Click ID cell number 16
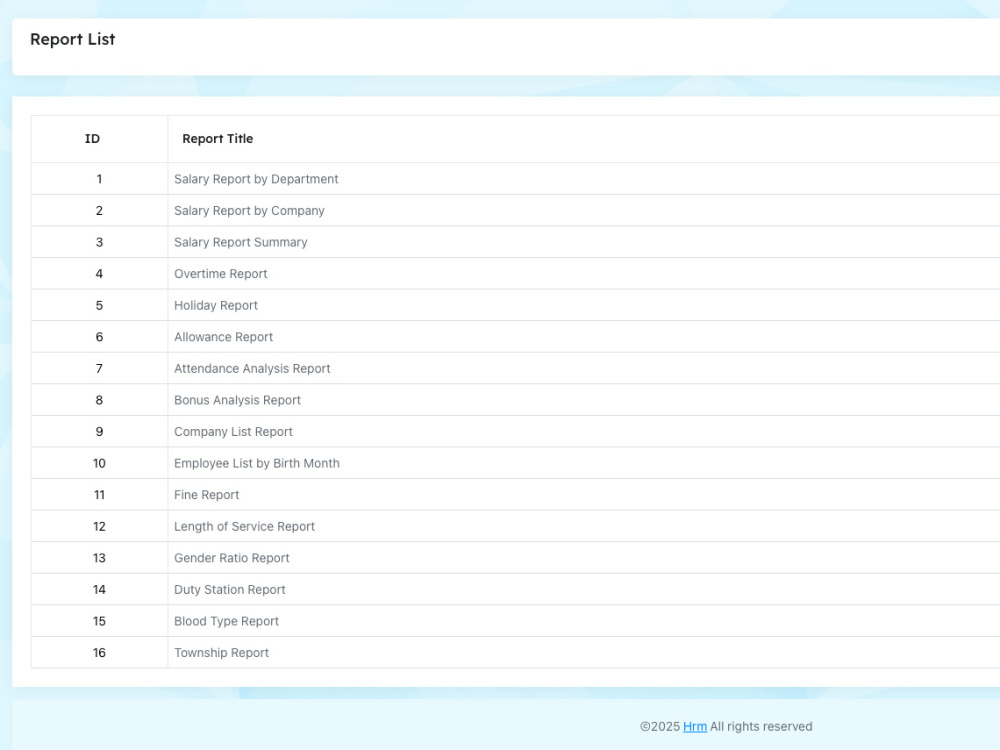The image size is (1000, 750). pos(99,652)
